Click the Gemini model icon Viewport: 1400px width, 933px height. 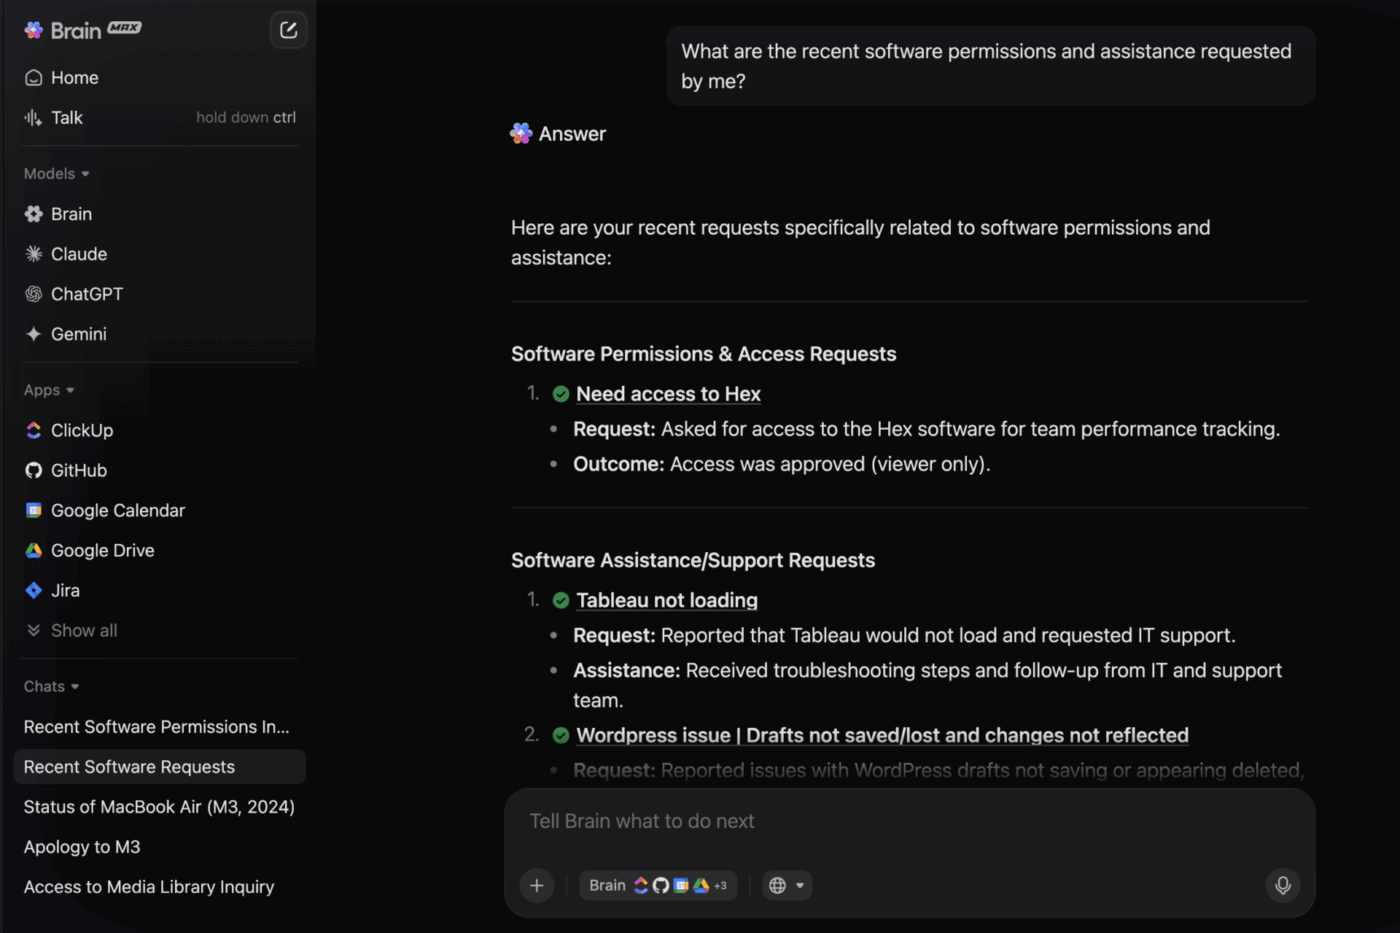pos(33,334)
